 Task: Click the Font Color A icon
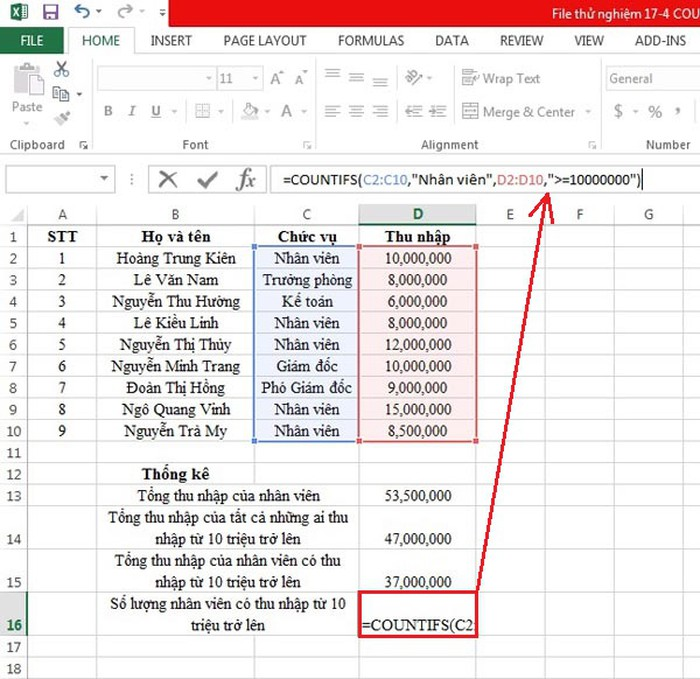(286, 111)
